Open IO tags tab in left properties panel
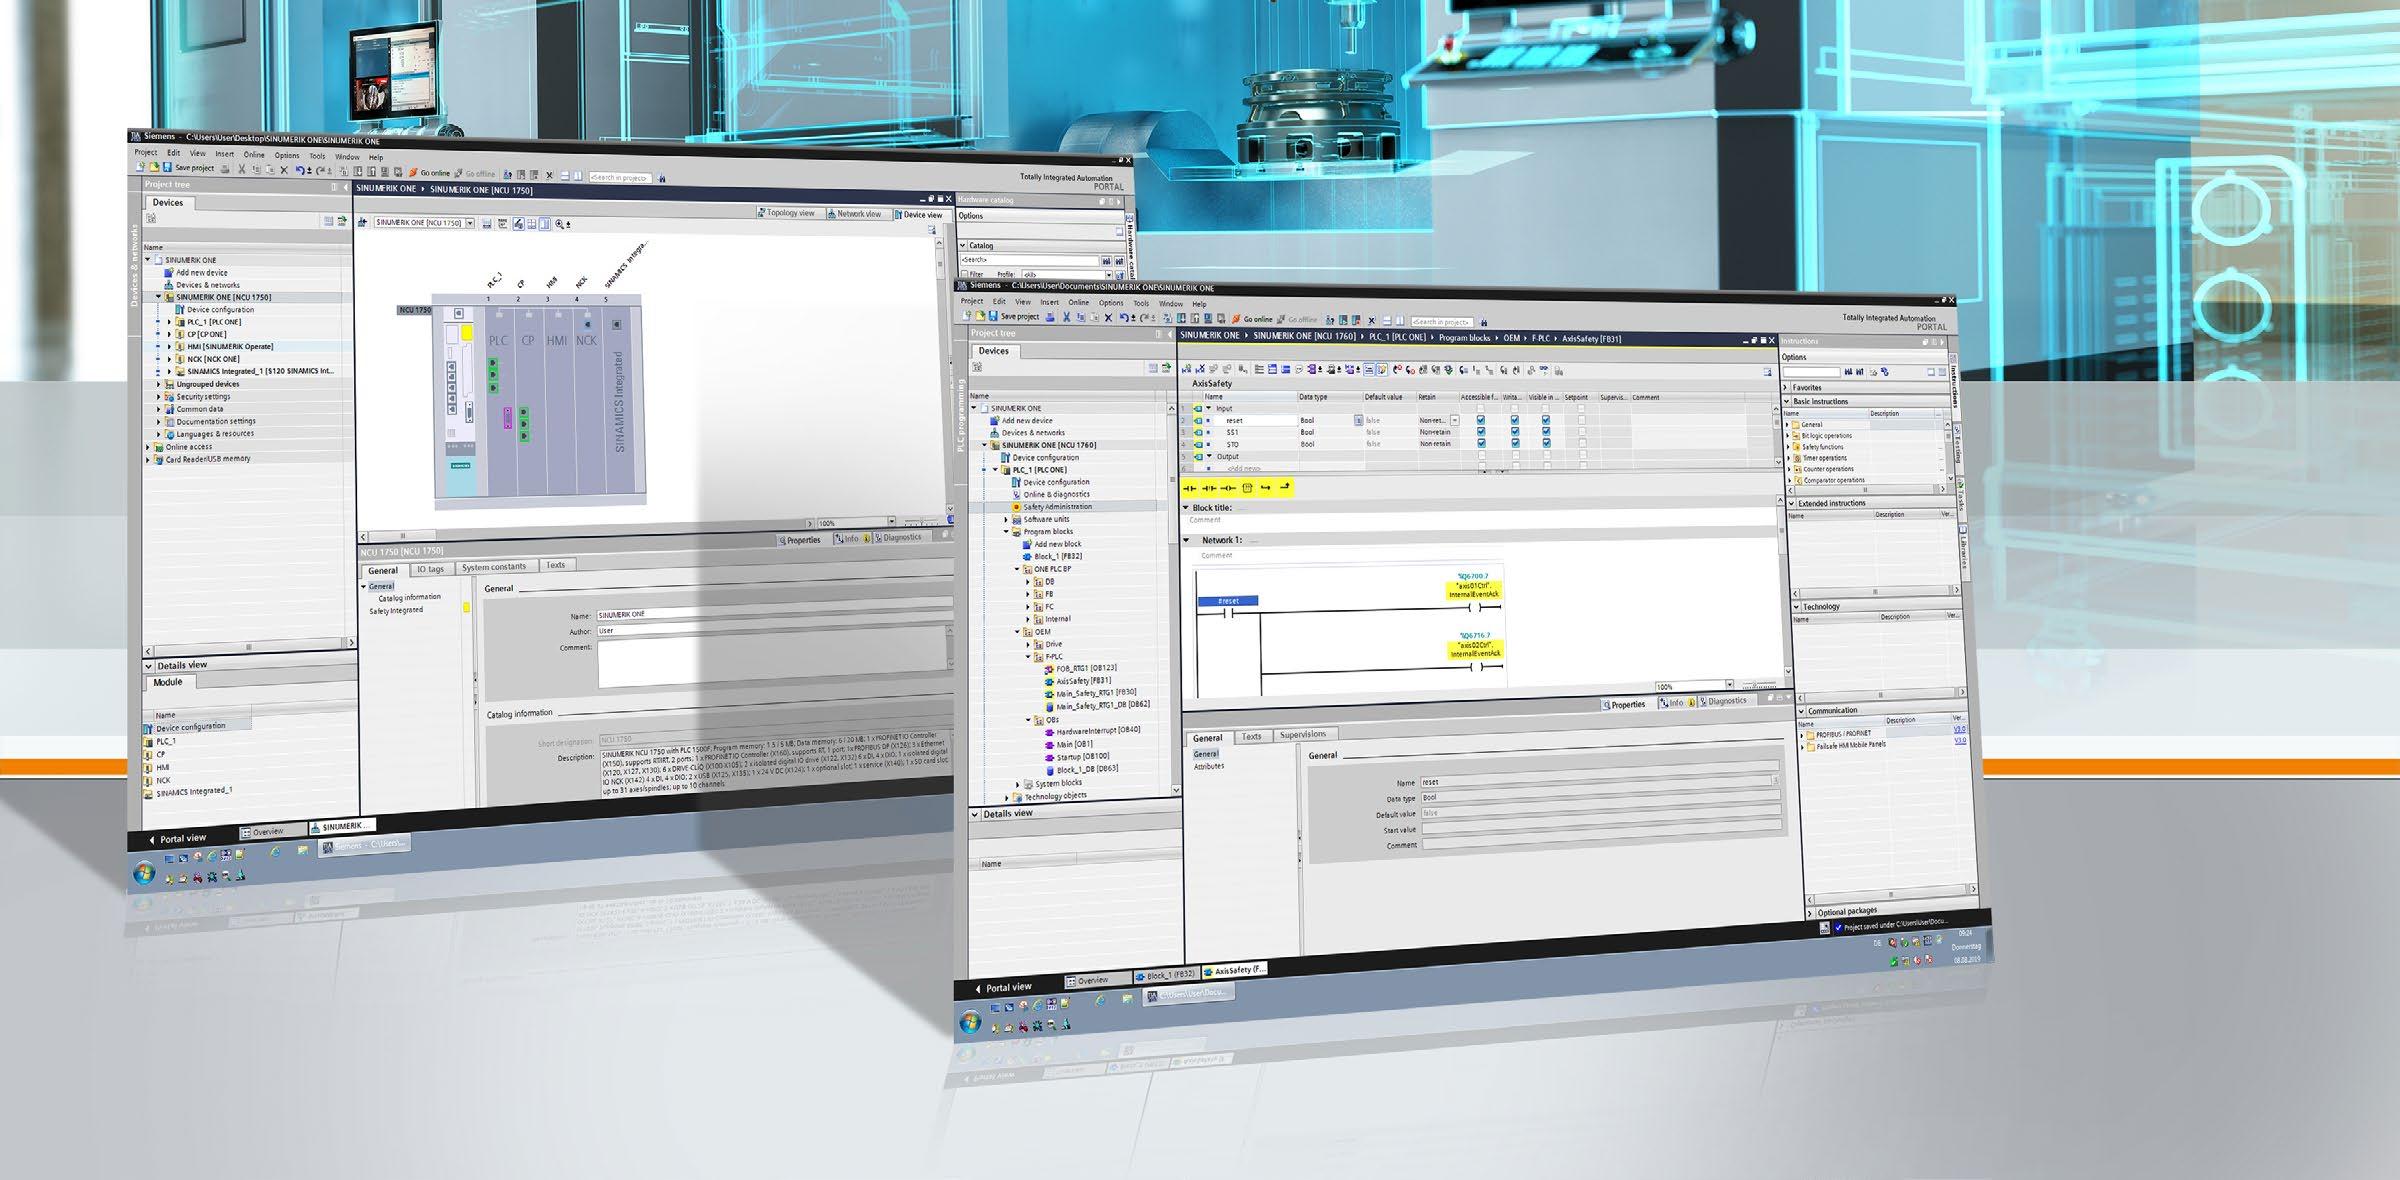Viewport: 2400px width, 1180px height. (x=430, y=569)
